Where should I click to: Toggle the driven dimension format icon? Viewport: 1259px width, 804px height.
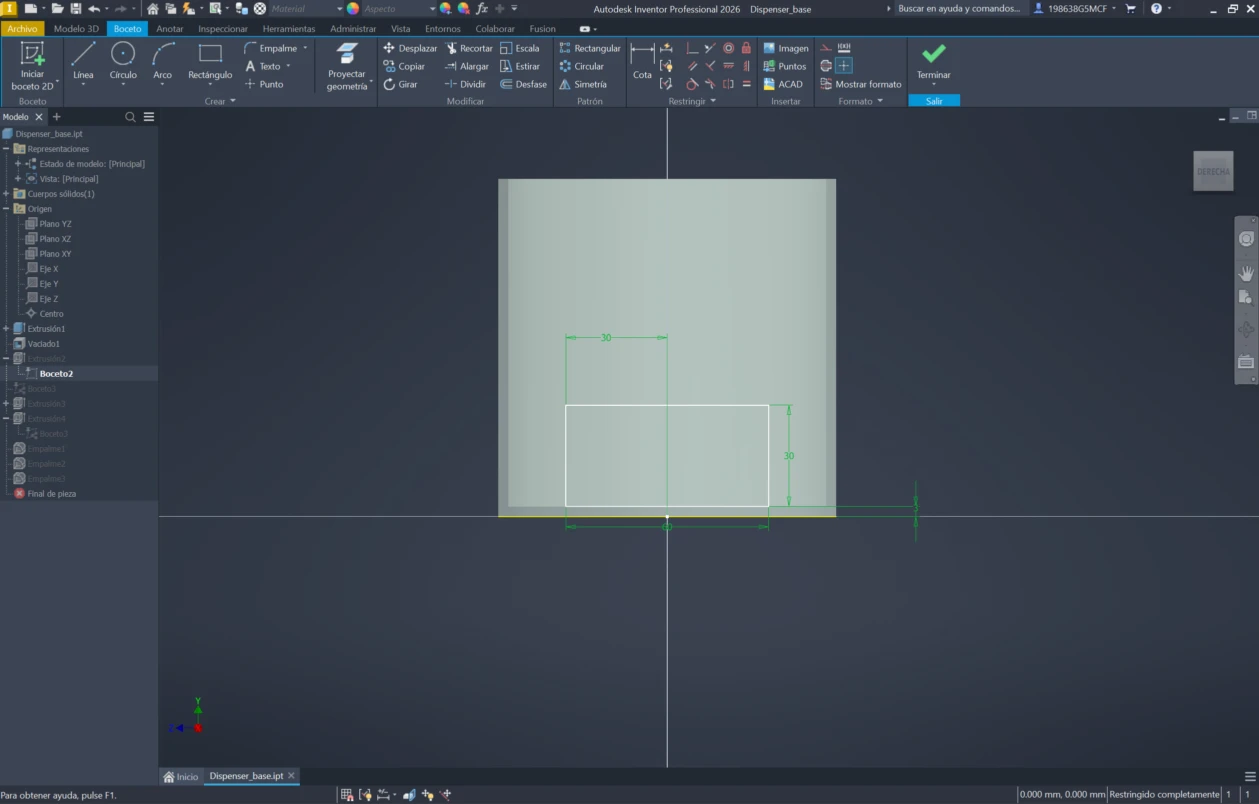click(x=844, y=47)
